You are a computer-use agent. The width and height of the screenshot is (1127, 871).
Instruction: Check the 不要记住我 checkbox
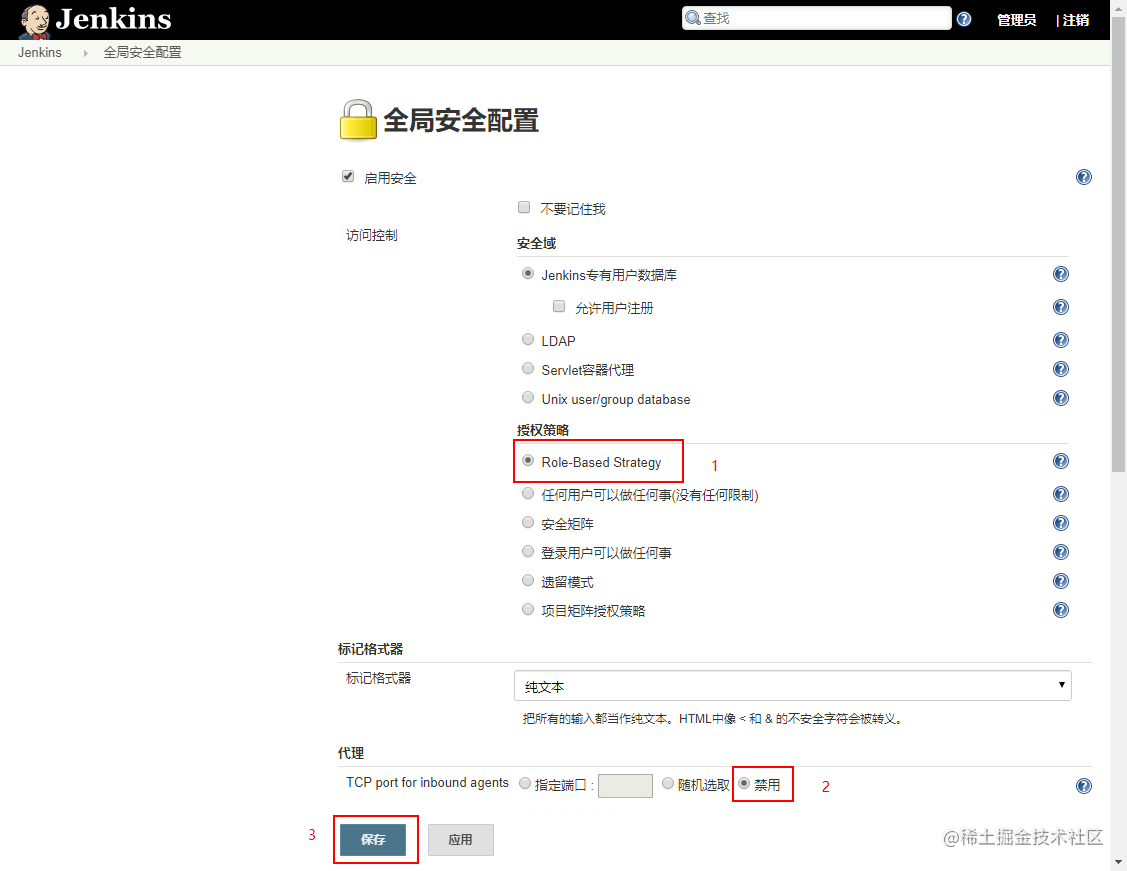pyautogui.click(x=524, y=208)
